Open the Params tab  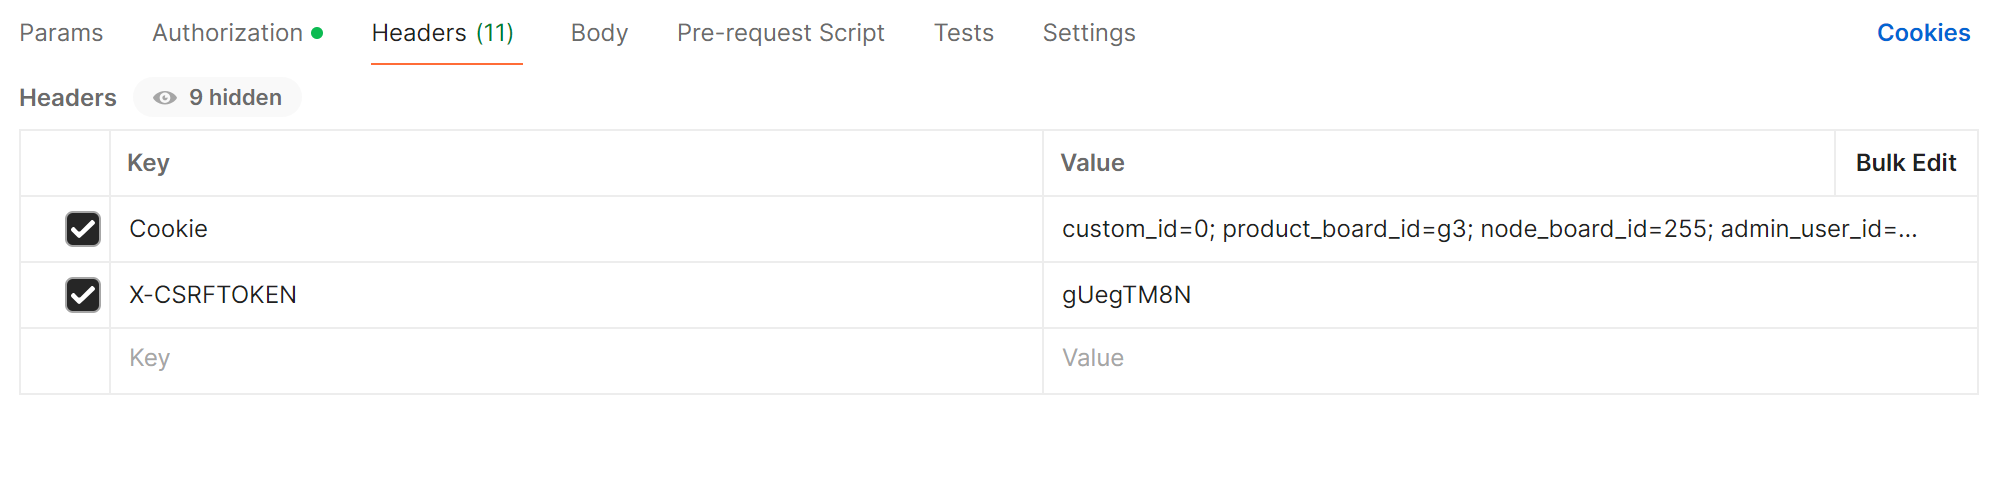(61, 33)
